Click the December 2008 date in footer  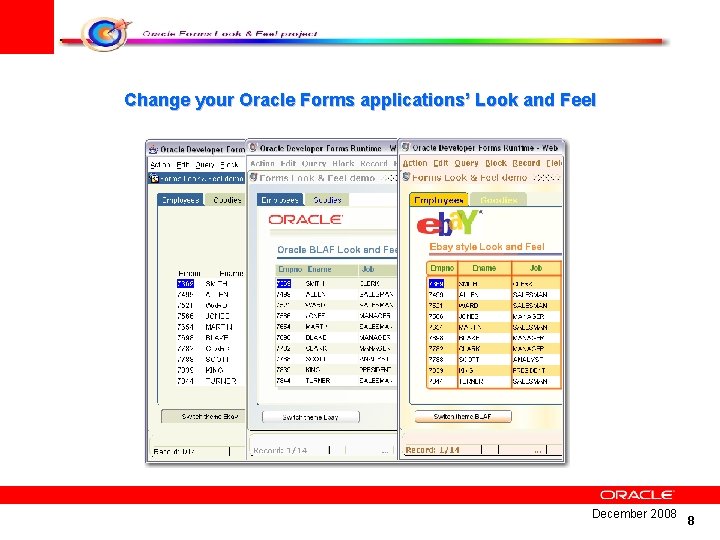634,513
